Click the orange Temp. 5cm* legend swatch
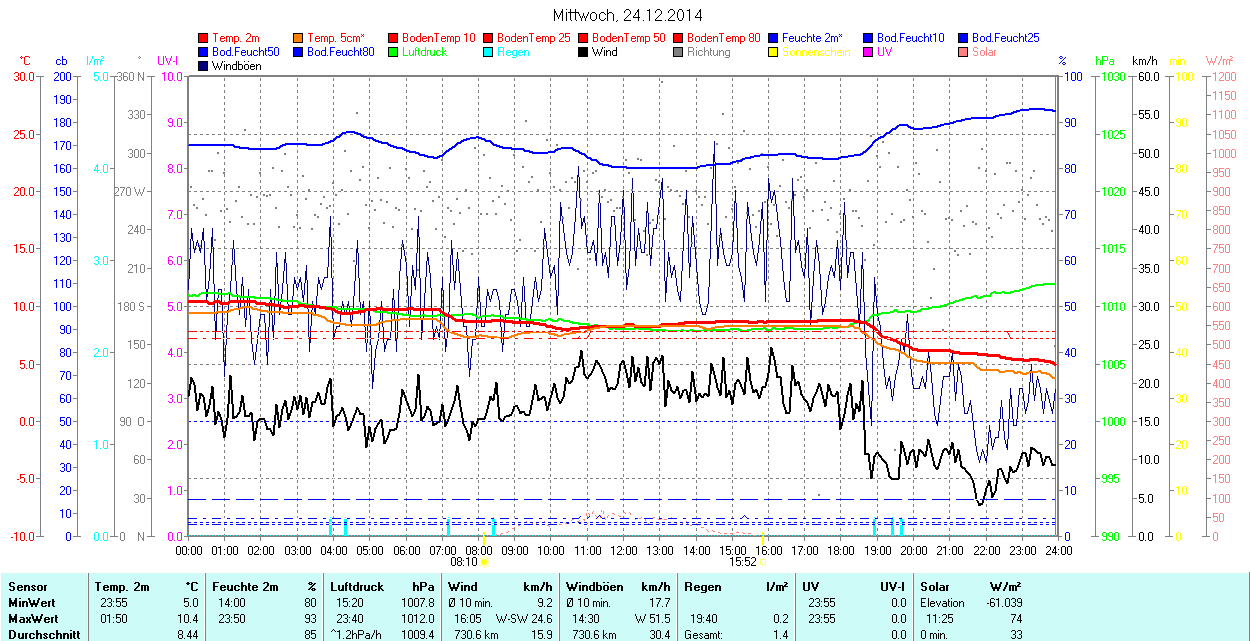The image size is (1250, 641). click(x=299, y=38)
